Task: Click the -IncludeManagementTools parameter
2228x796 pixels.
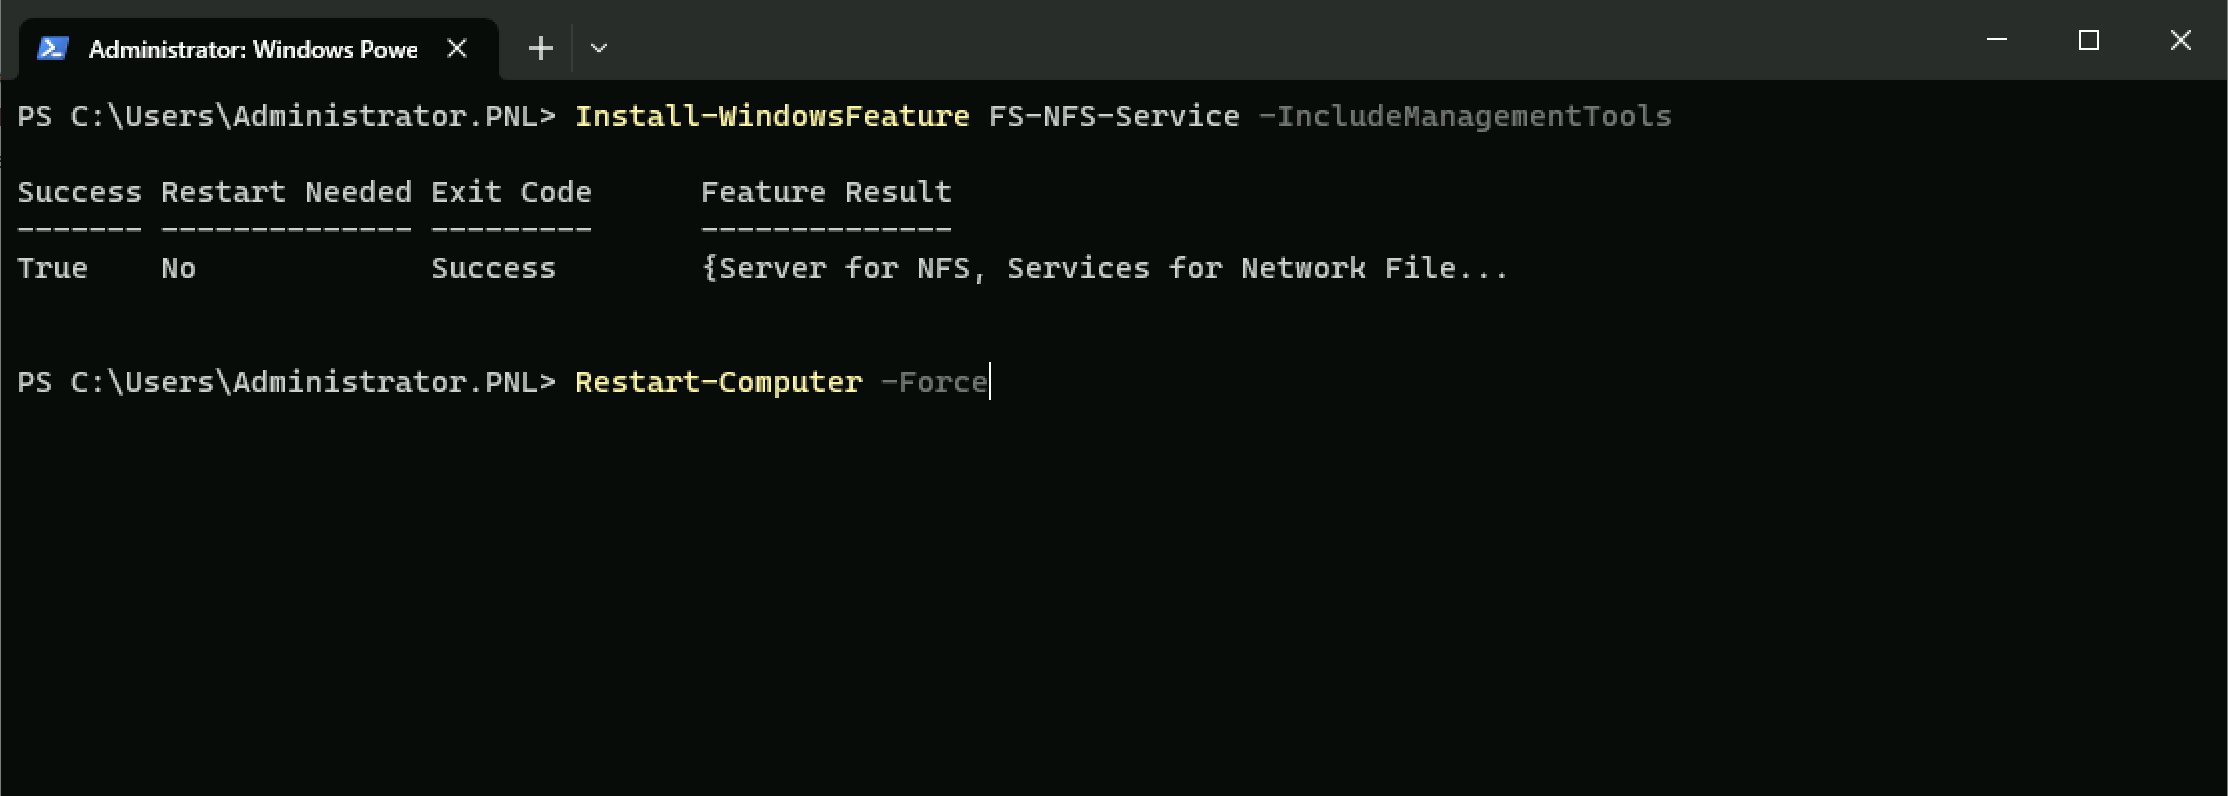Action: point(1465,116)
